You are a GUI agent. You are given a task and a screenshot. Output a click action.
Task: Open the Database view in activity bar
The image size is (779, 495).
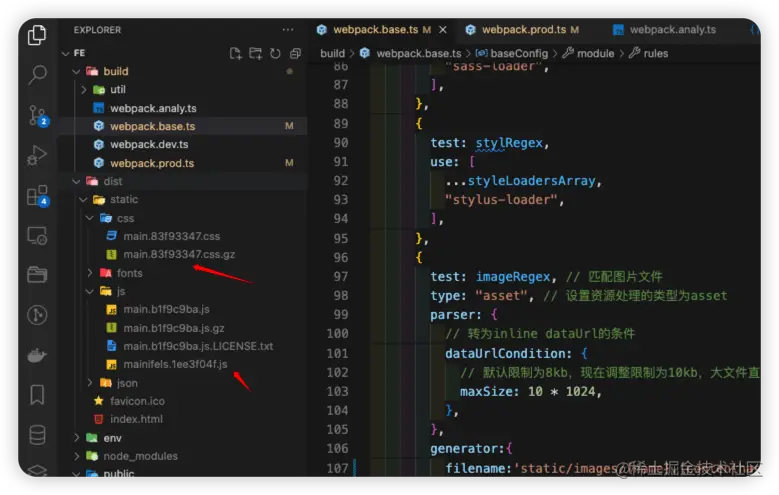click(37, 435)
